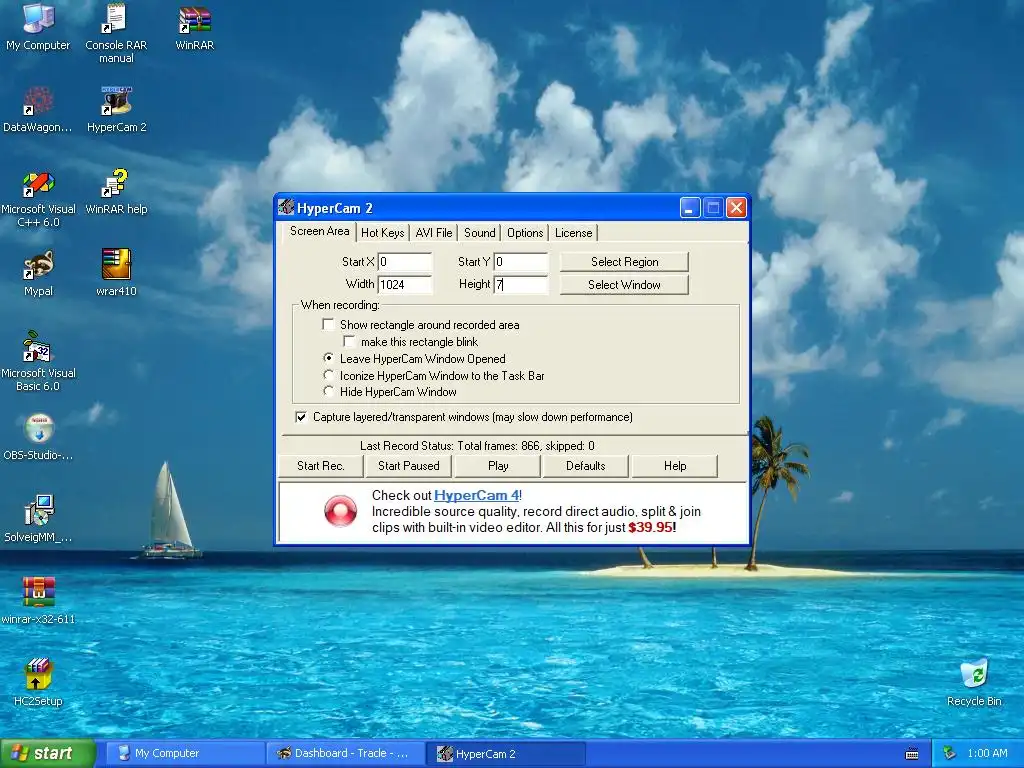Click the $39.95 price text

[x=650, y=527]
